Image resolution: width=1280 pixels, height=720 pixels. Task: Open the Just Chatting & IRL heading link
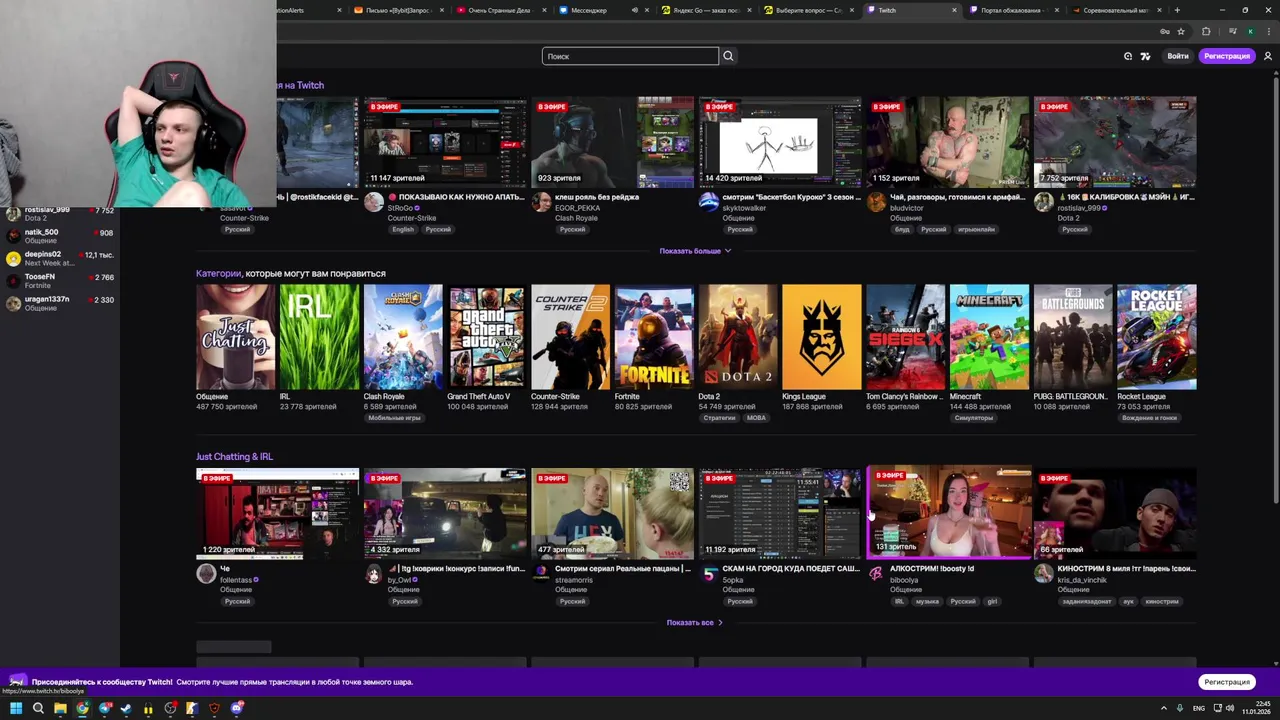tap(234, 456)
